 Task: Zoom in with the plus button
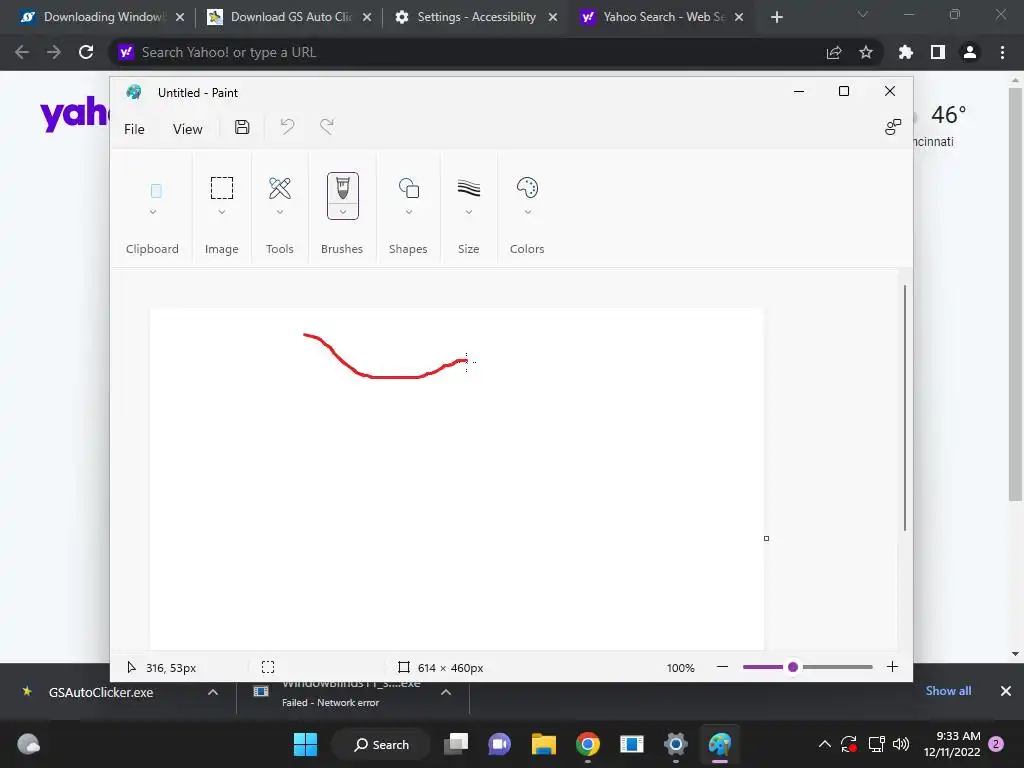(x=892, y=667)
